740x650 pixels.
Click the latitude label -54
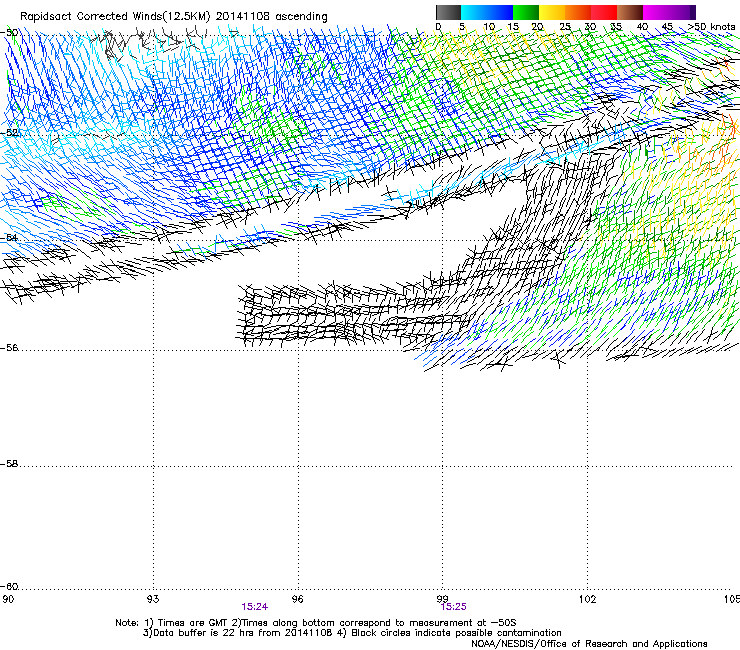pos(9,237)
